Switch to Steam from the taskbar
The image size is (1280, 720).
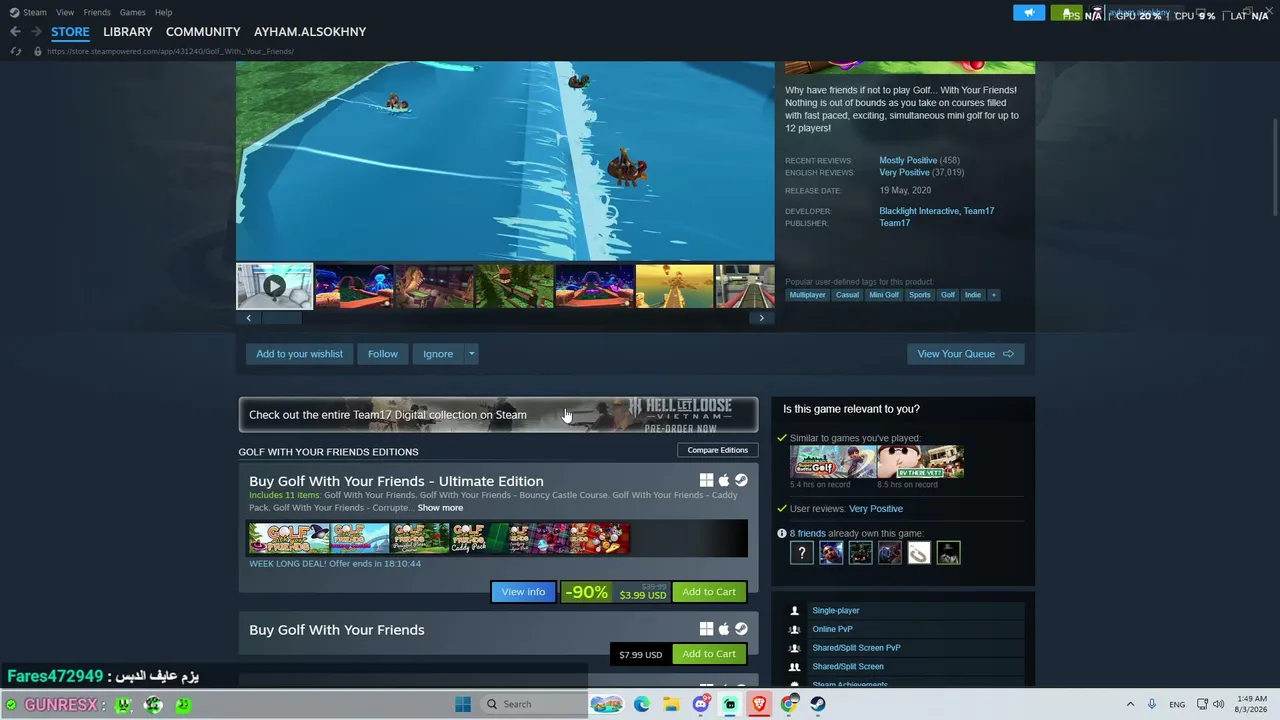click(x=818, y=704)
